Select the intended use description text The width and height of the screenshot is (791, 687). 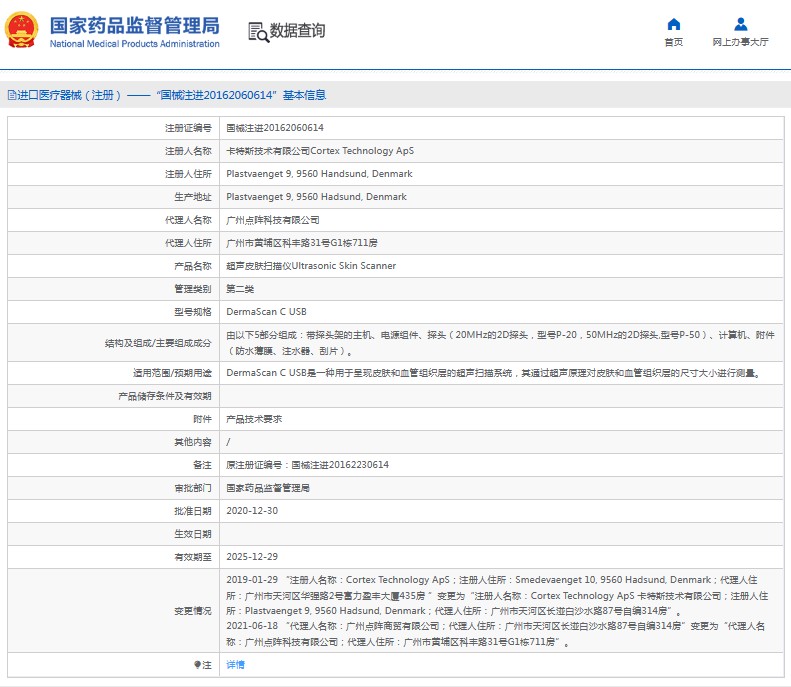tap(493, 373)
